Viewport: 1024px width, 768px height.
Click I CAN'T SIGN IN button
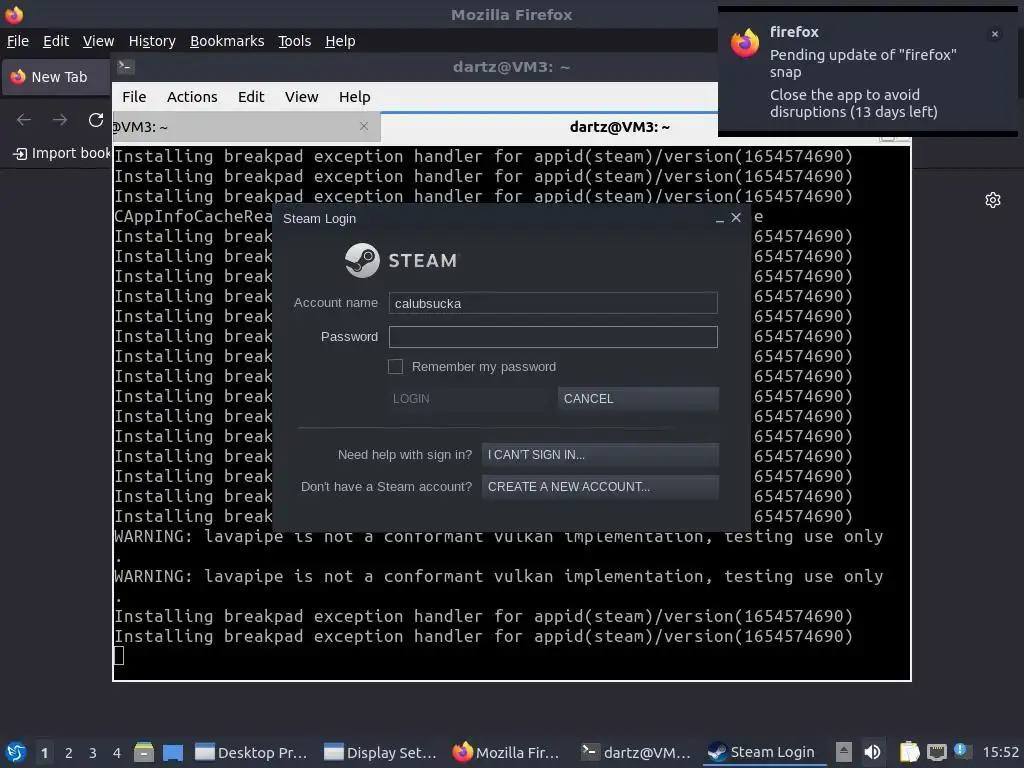click(600, 455)
